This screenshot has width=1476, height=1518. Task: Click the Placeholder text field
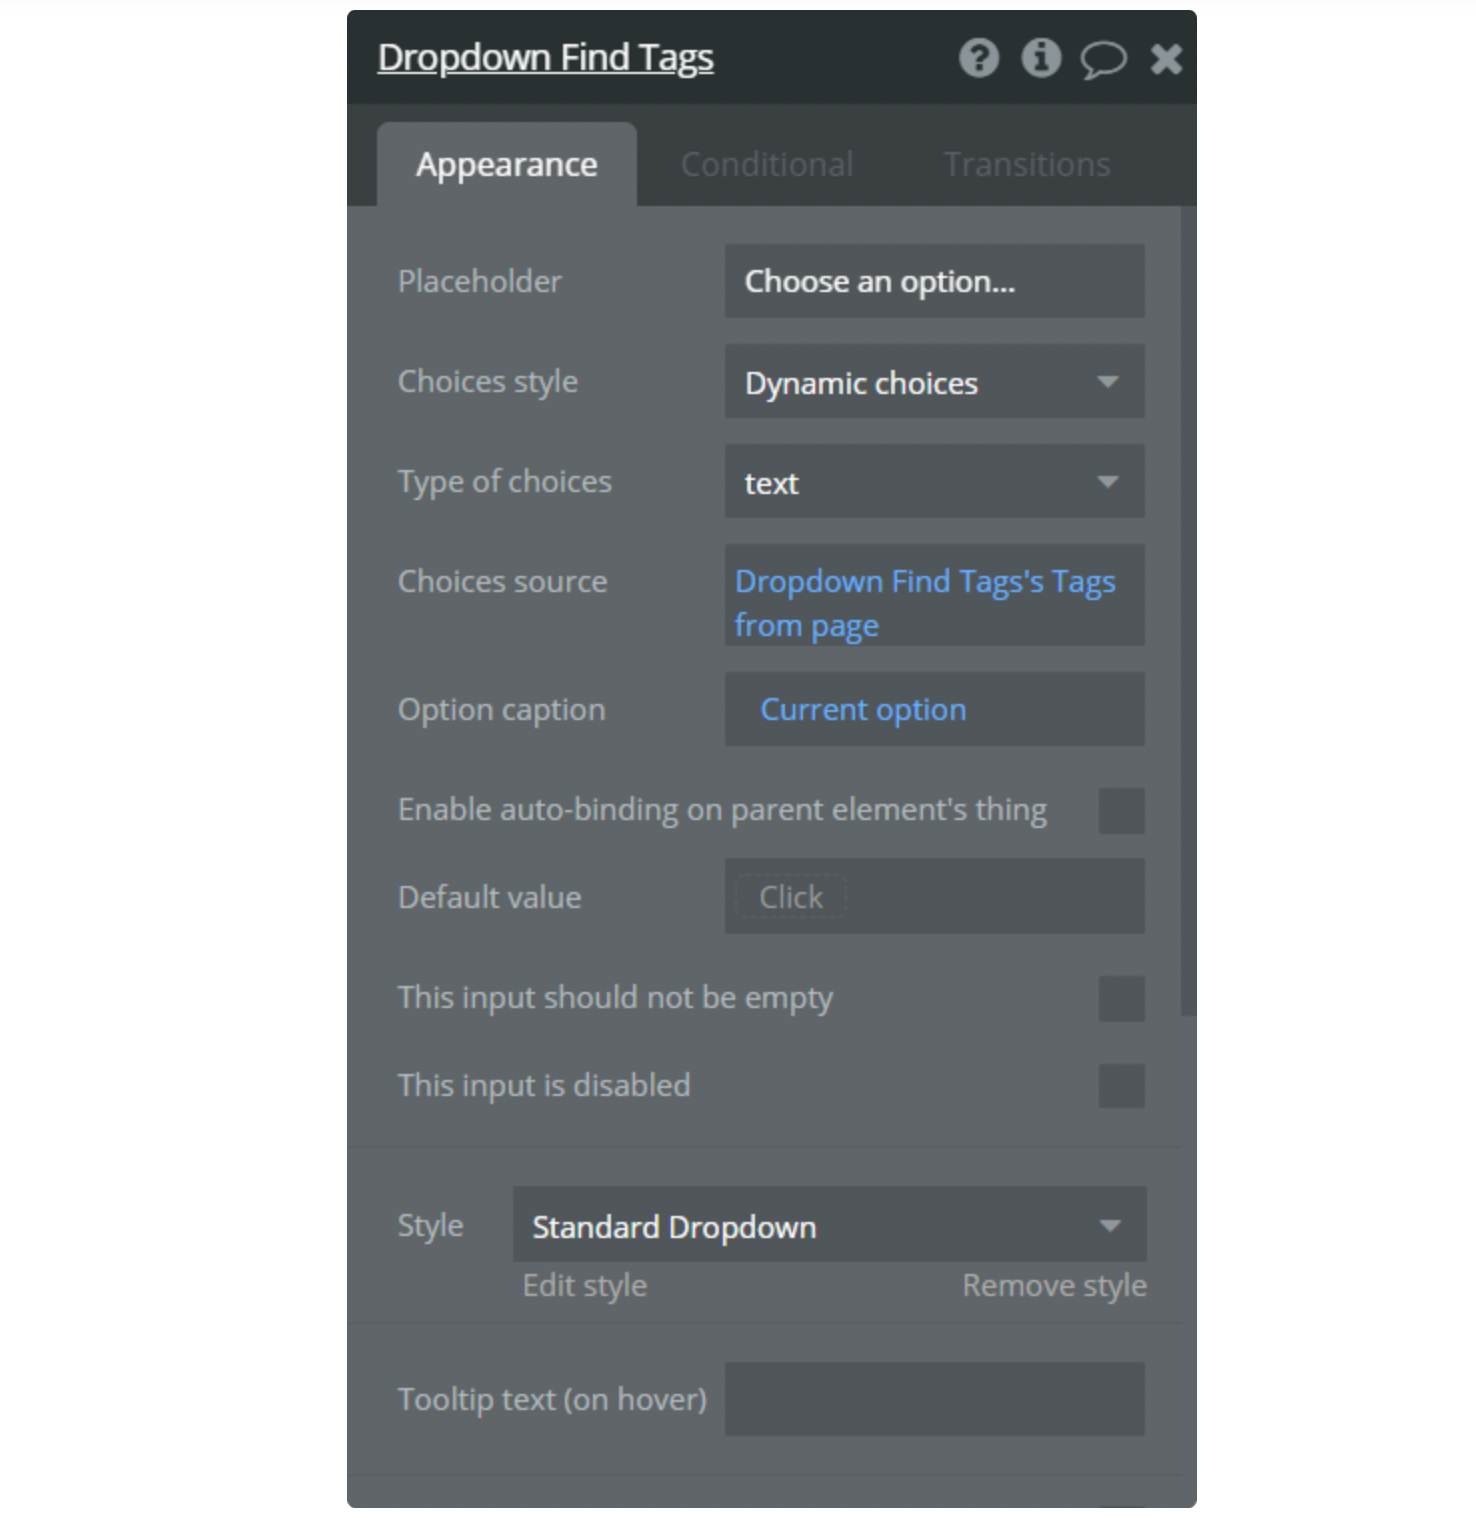pos(934,282)
